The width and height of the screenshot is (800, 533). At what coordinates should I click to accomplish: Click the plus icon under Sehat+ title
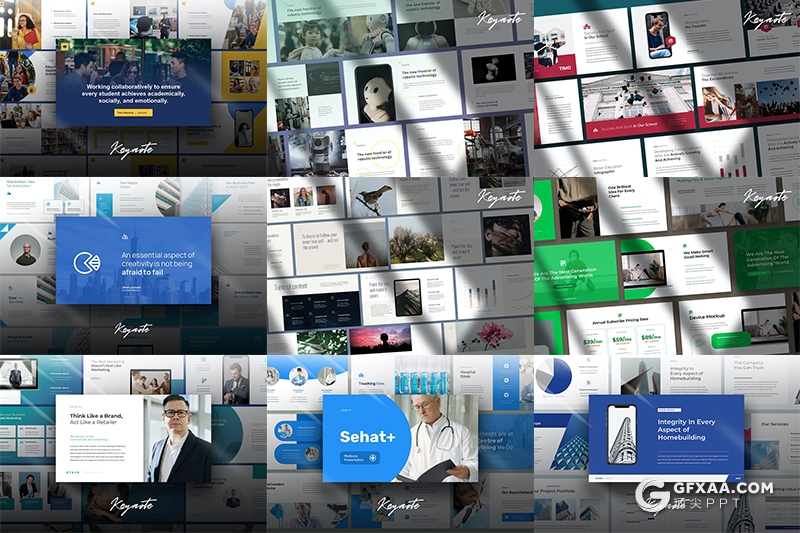(x=373, y=457)
